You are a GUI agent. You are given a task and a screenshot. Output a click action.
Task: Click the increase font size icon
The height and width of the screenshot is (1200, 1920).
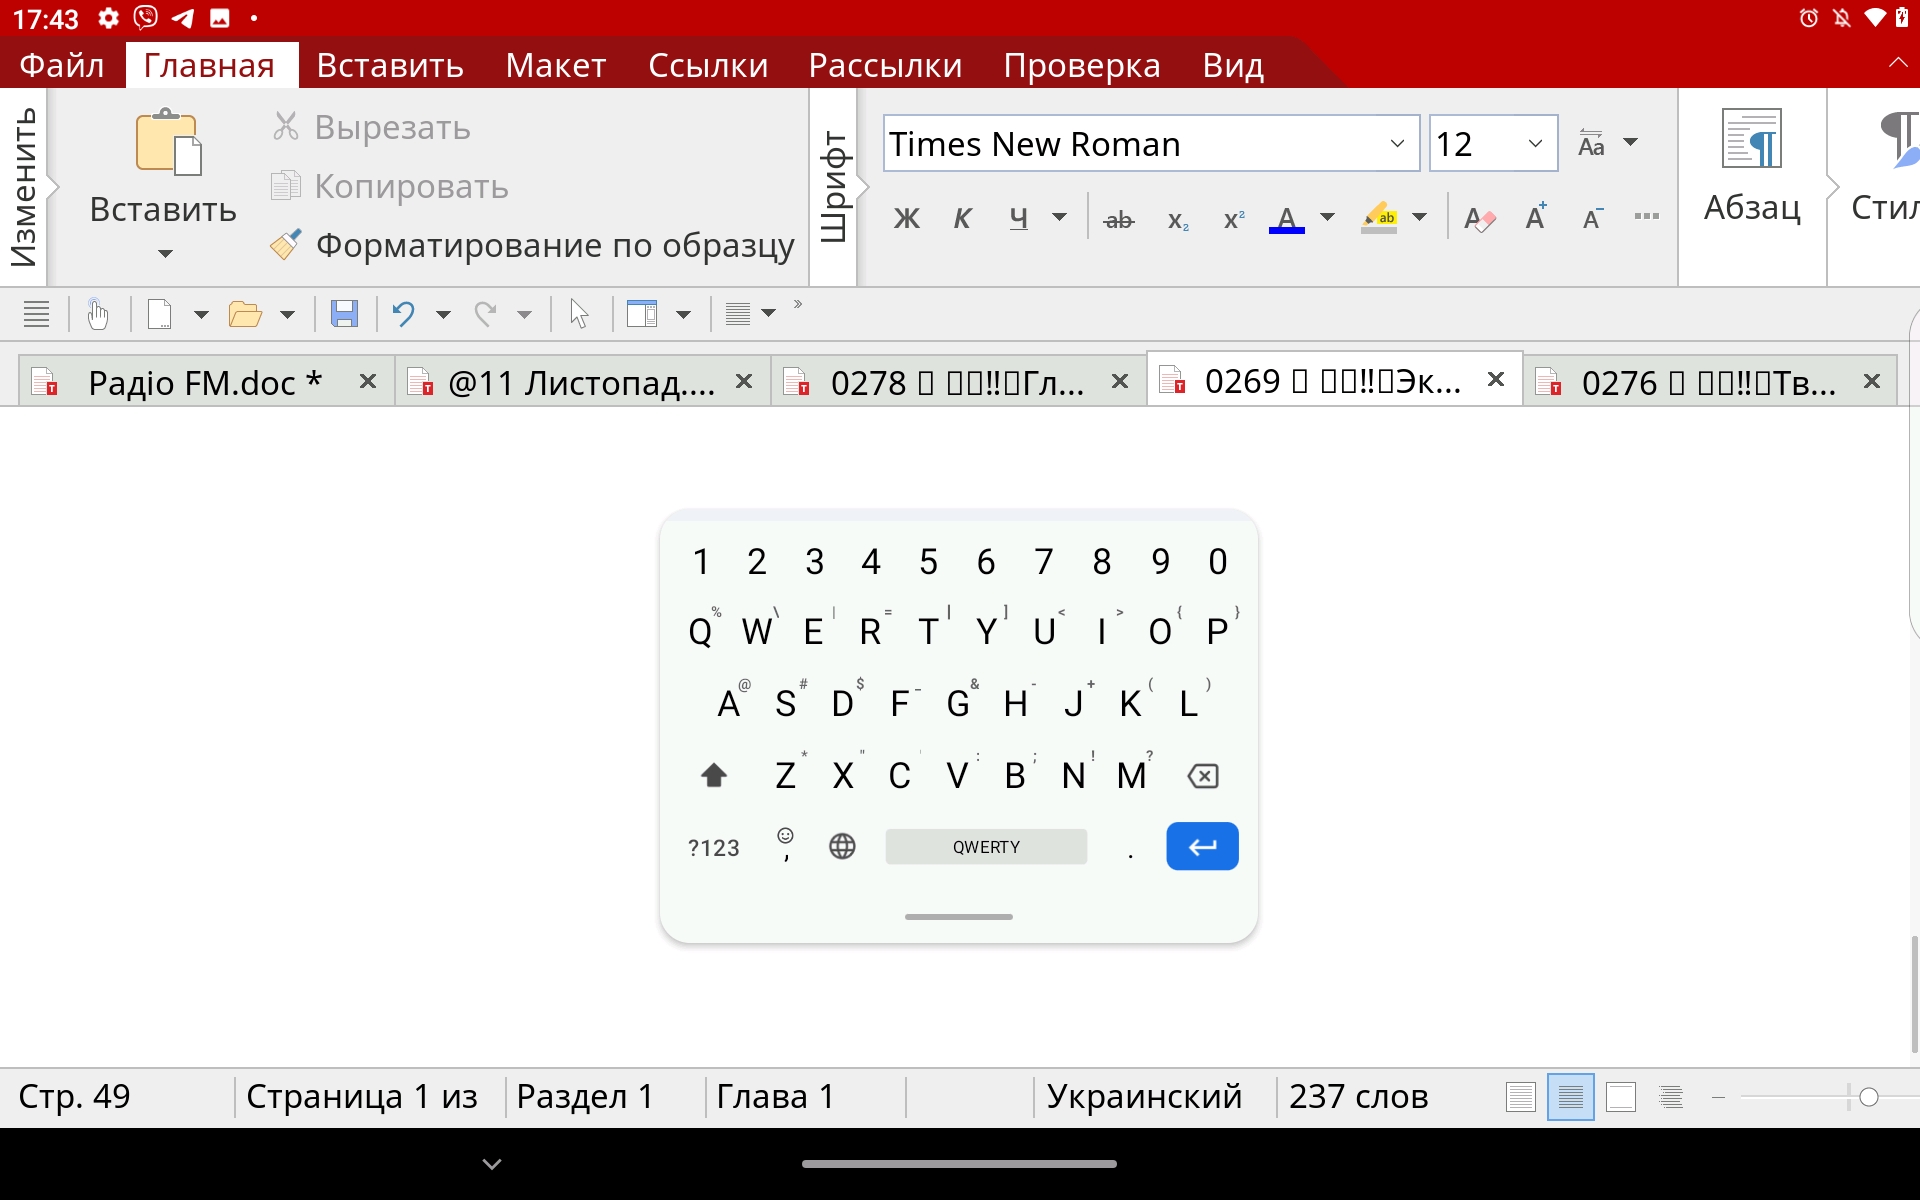[x=1536, y=217]
